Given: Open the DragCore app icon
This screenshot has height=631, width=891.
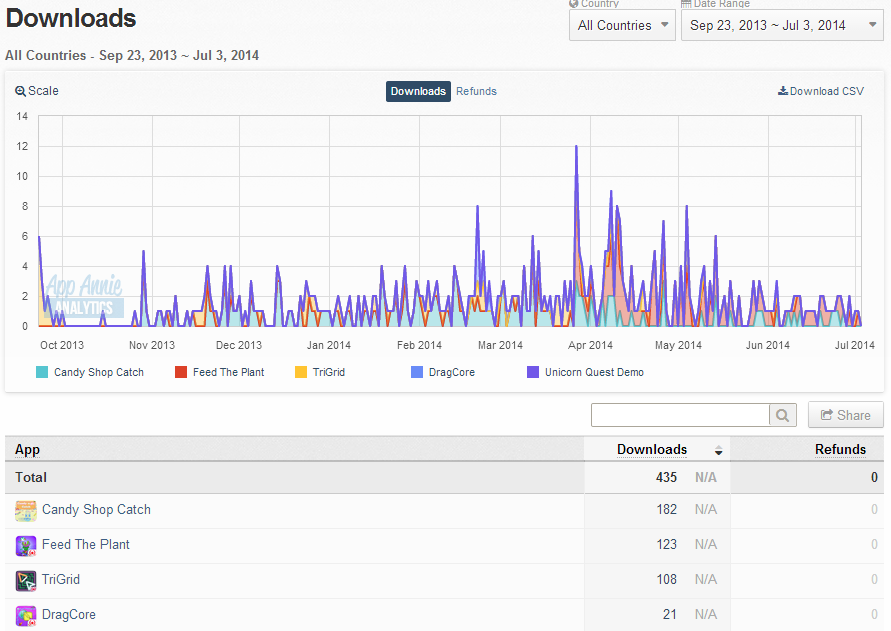Looking at the screenshot, I should pos(26,616).
